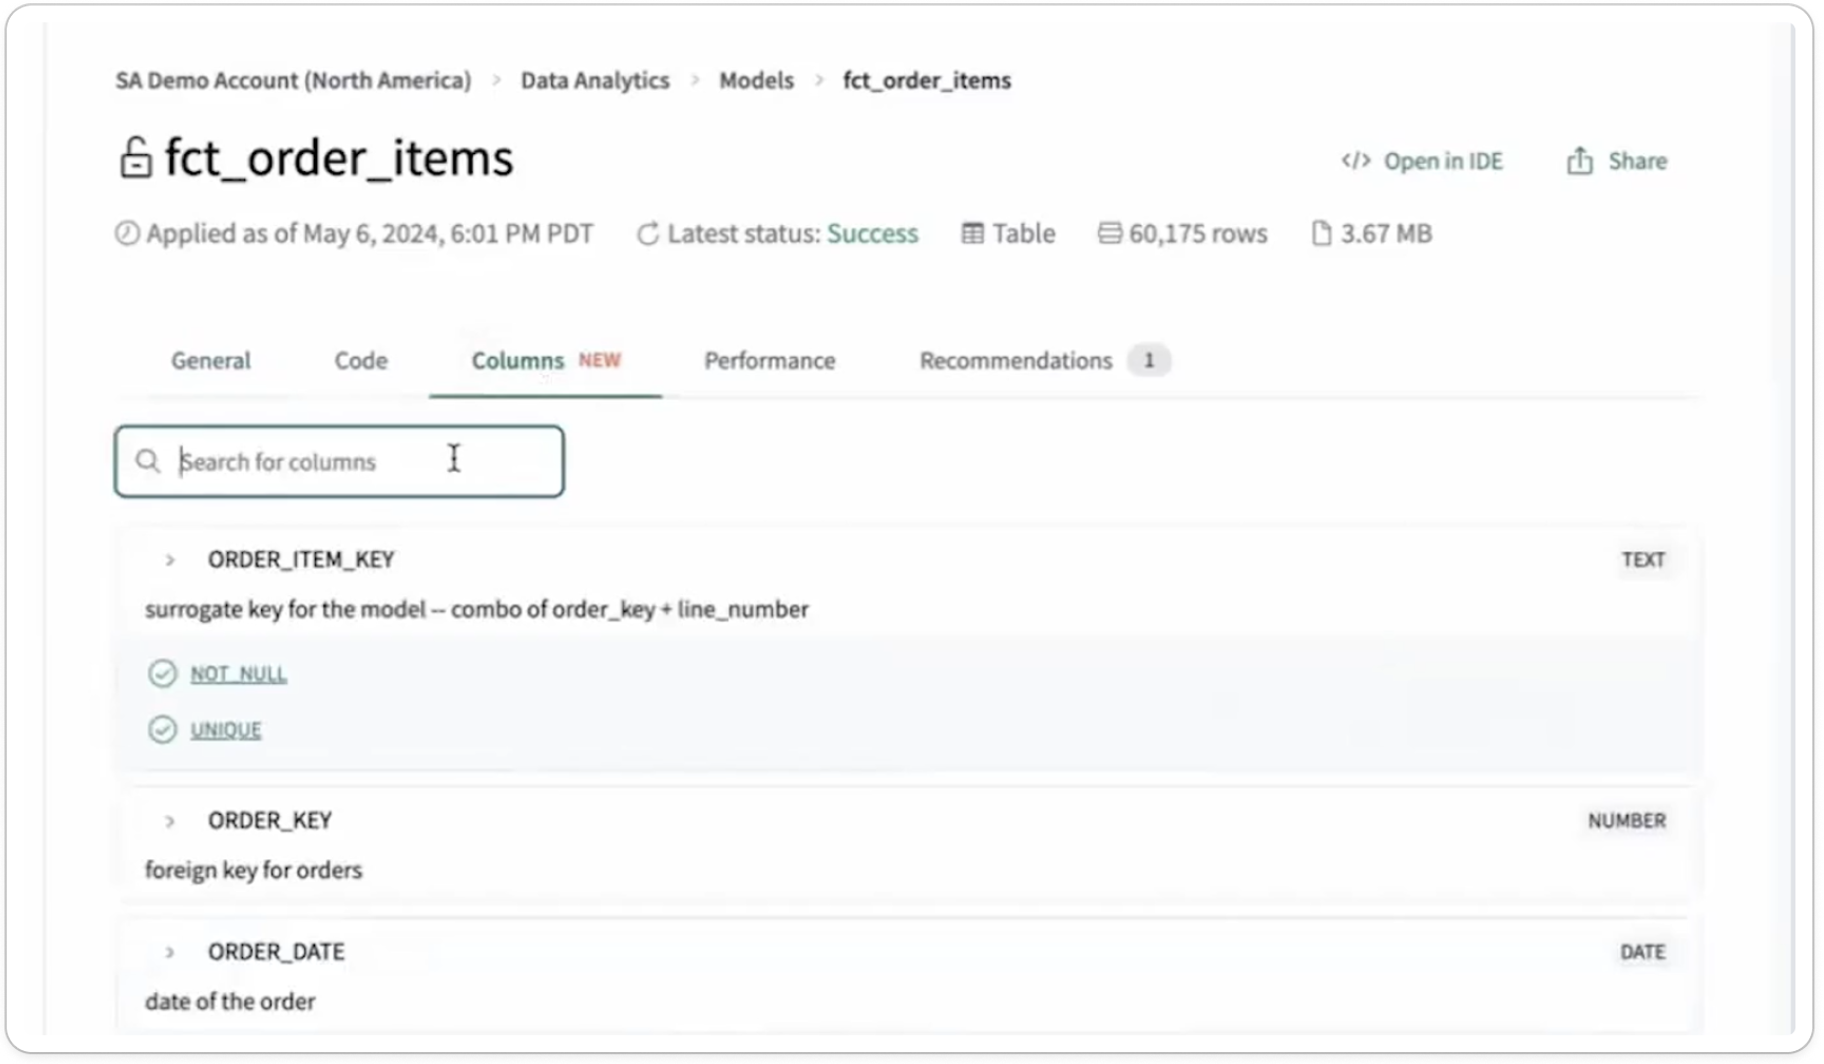
Task: Toggle the check circle beside UNIQUE
Action: click(x=163, y=729)
